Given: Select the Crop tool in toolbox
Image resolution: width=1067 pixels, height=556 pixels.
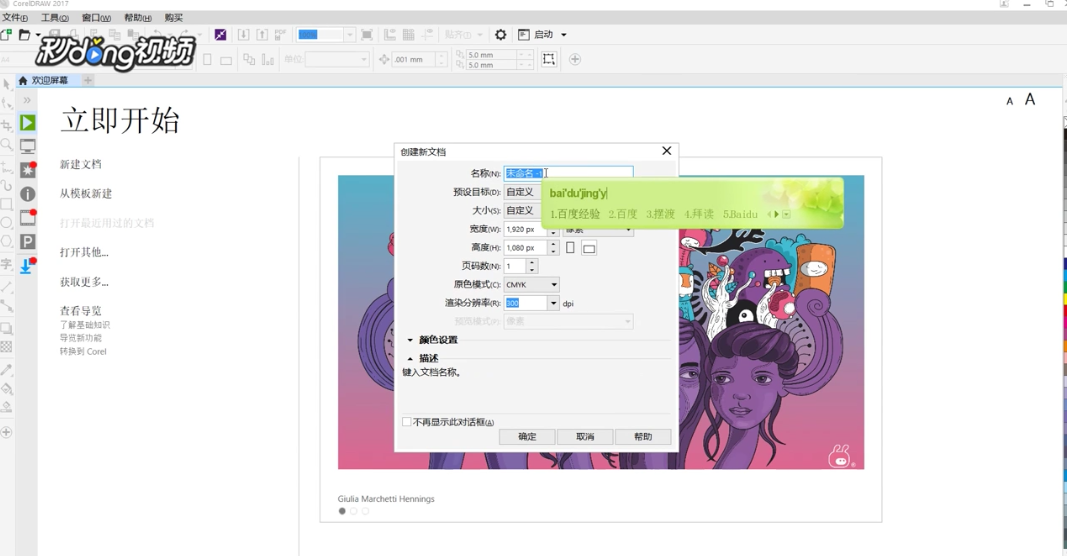Looking at the screenshot, I should pyautogui.click(x=6, y=125).
